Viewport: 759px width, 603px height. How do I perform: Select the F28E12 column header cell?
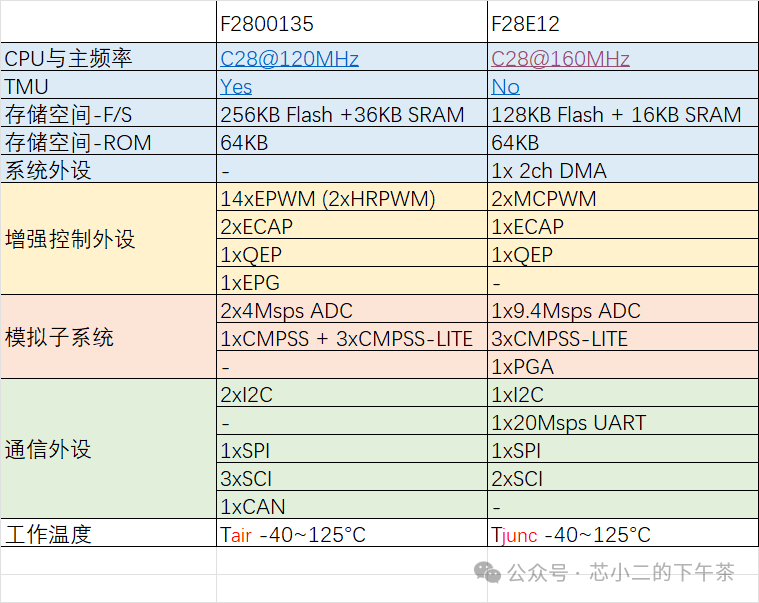(621, 22)
